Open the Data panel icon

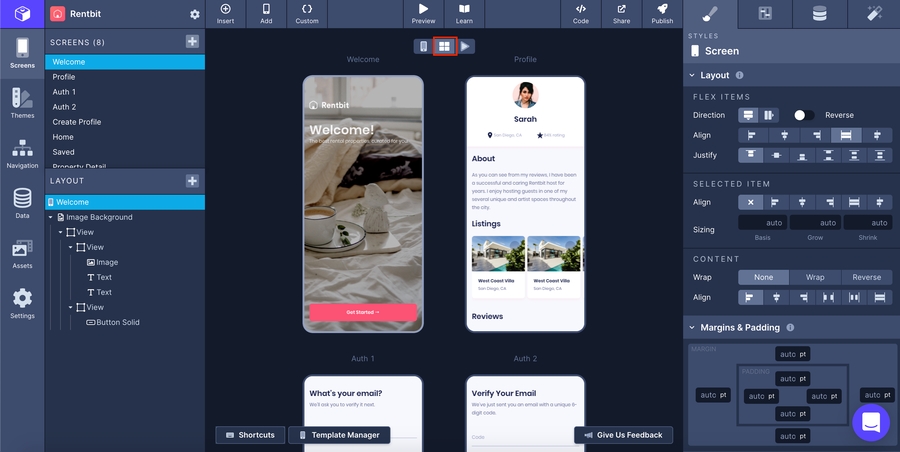(x=22, y=203)
